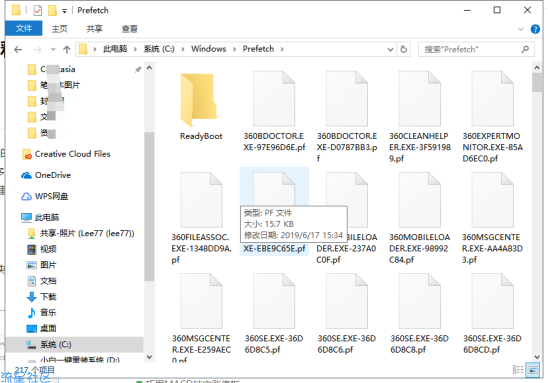Image resolution: width=548 pixels, height=383 pixels.
Task: Switch to large icons view button
Action: click(x=533, y=369)
